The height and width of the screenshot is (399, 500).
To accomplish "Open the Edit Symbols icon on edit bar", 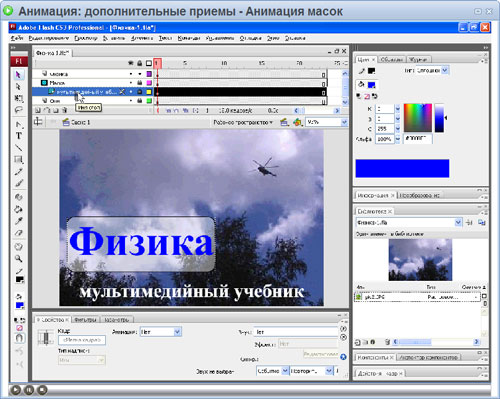I will pos(297,122).
